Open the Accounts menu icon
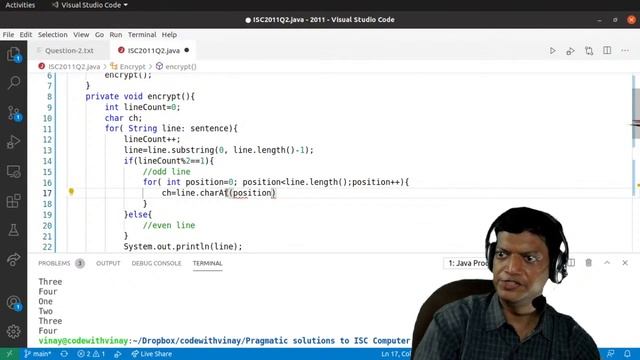The image size is (640, 360). 13,303
